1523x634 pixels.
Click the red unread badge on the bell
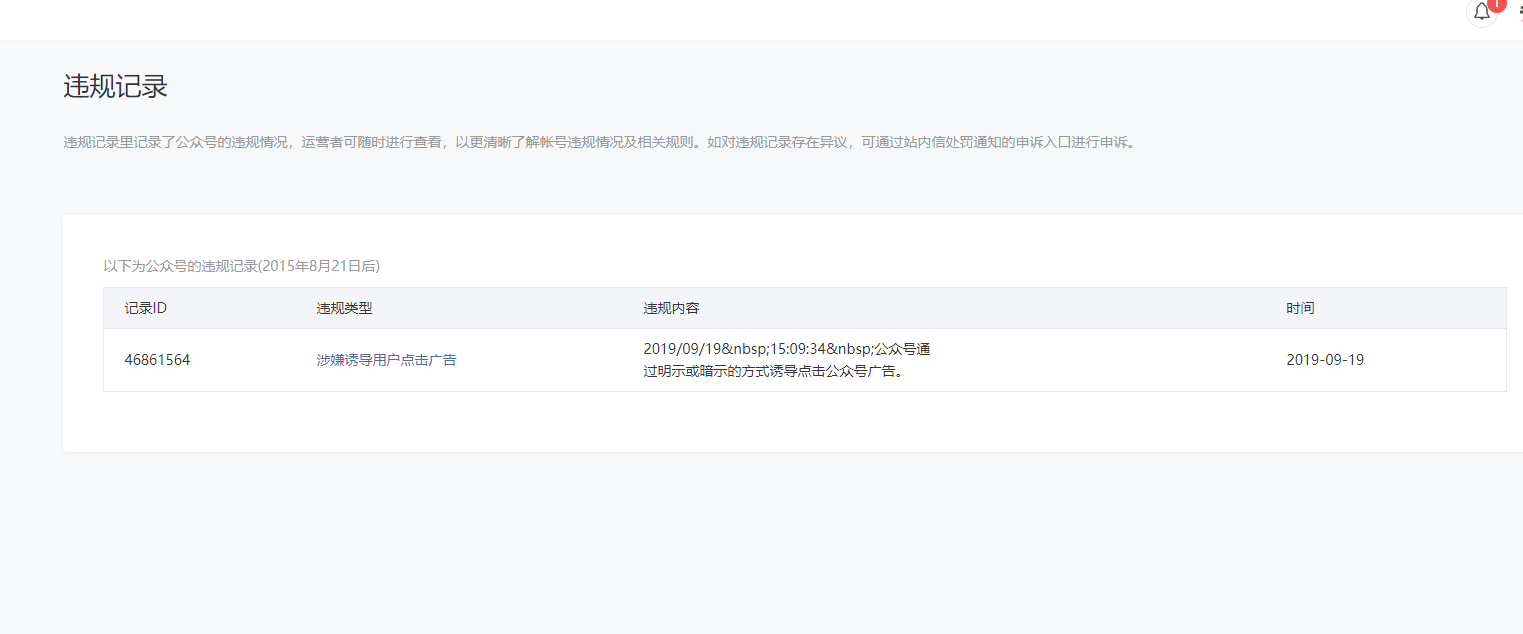coord(1496,5)
